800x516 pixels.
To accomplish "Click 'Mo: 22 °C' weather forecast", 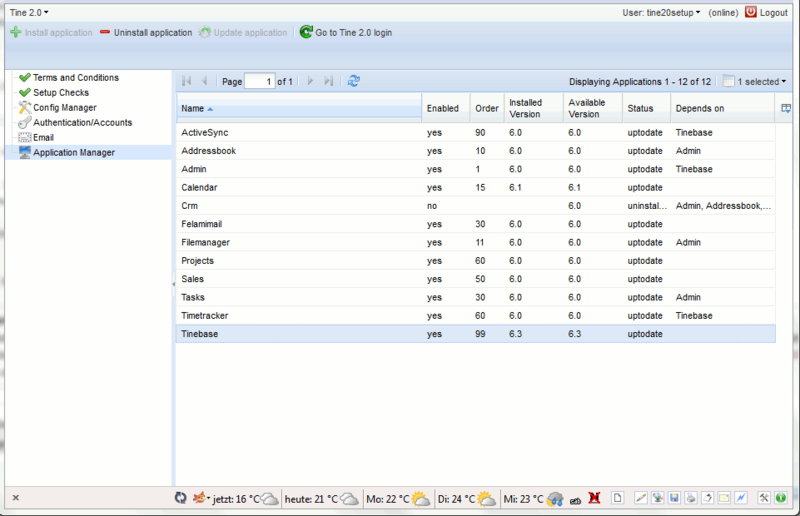I will click(398, 499).
